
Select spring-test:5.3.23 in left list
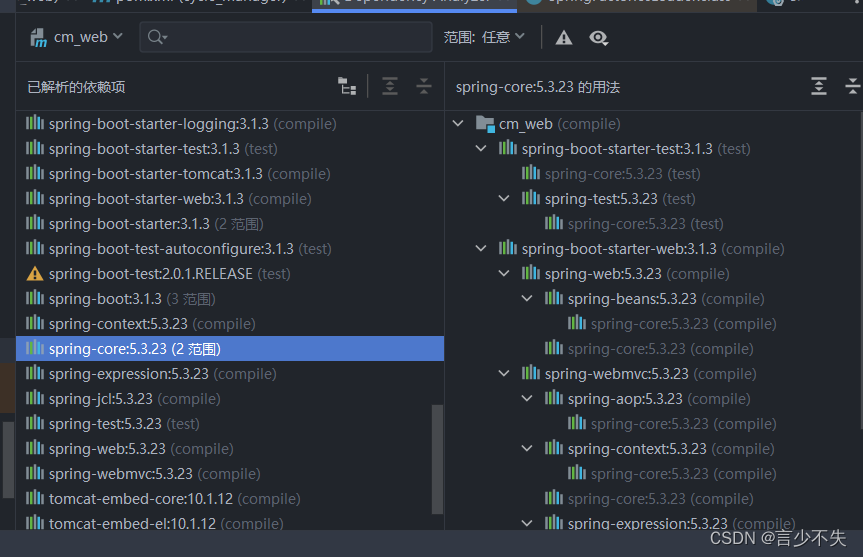click(x=230, y=424)
